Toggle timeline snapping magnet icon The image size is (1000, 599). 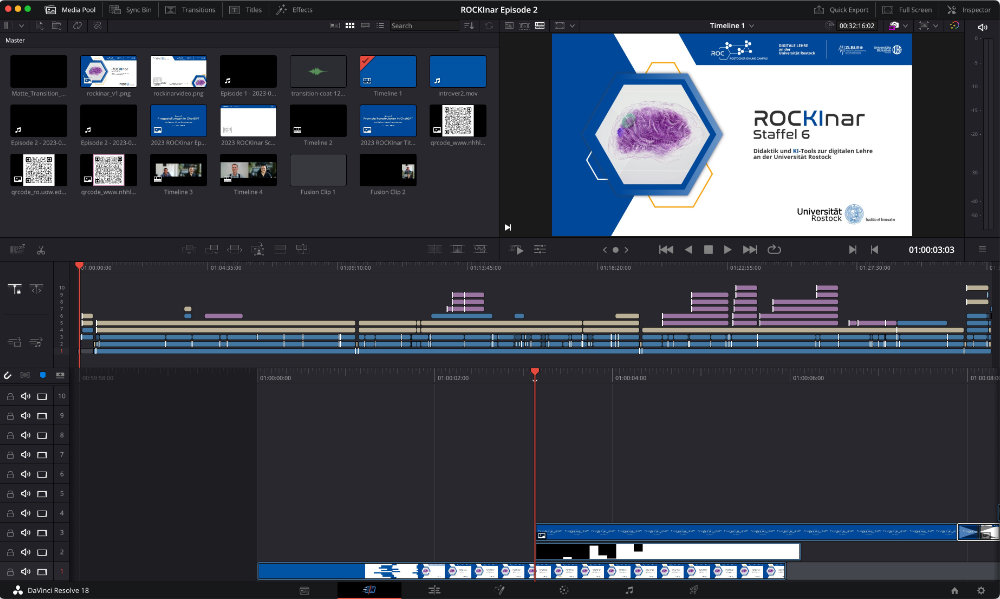(8, 376)
